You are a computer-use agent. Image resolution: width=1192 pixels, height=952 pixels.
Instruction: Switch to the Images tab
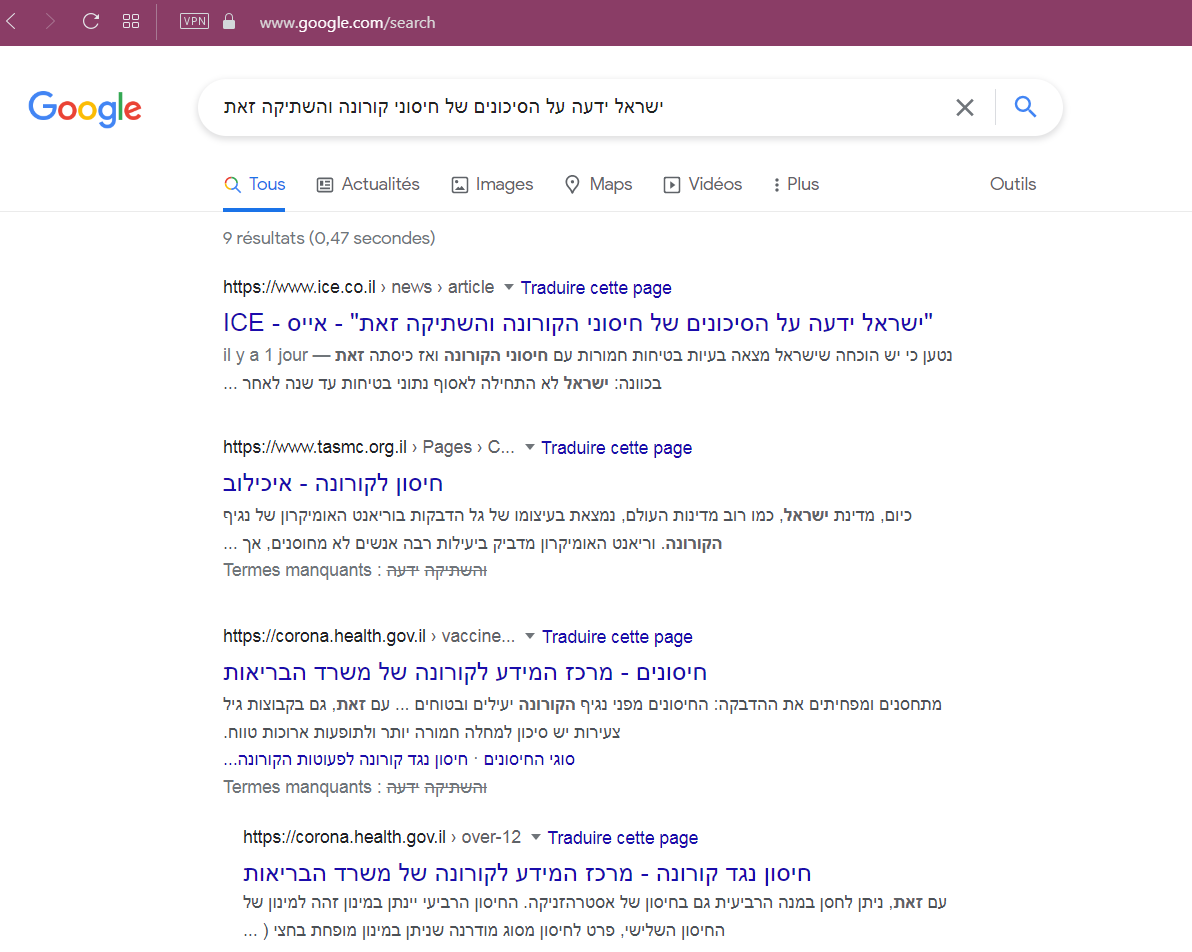pos(493,184)
